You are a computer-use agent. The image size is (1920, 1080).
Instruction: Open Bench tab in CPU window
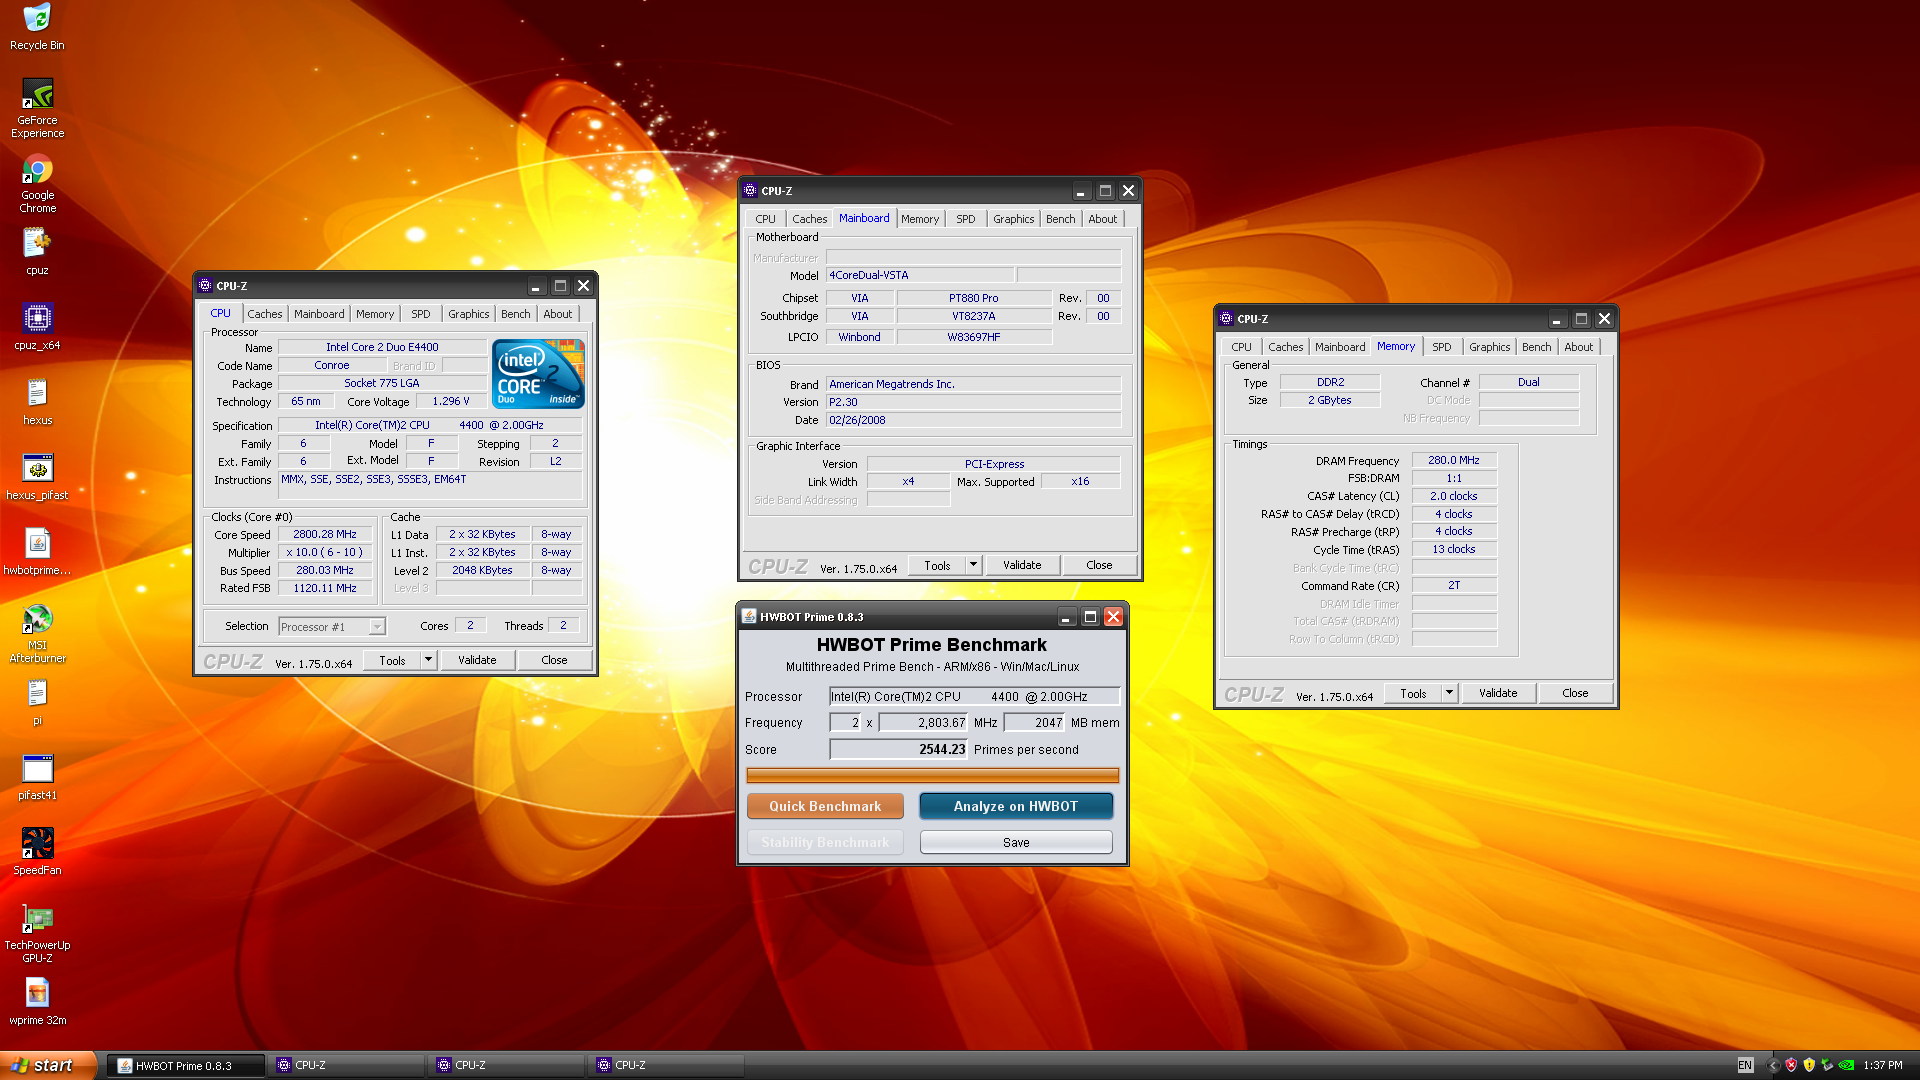(x=516, y=314)
